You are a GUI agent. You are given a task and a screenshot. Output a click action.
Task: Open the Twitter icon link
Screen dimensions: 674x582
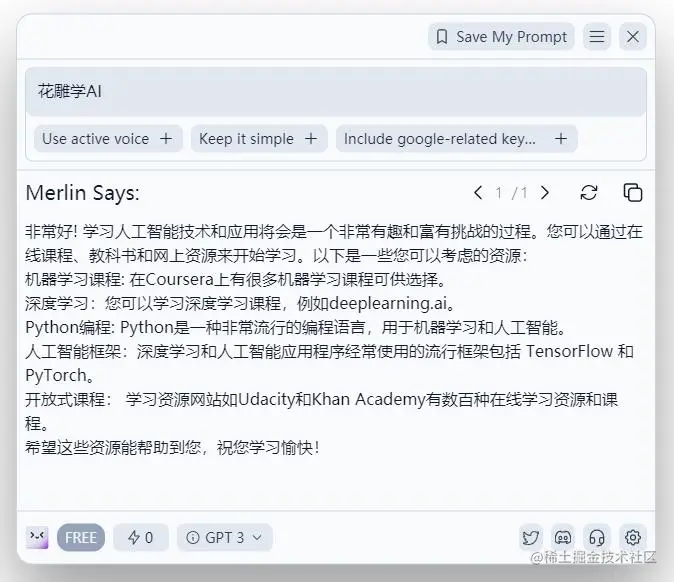pyautogui.click(x=530, y=537)
